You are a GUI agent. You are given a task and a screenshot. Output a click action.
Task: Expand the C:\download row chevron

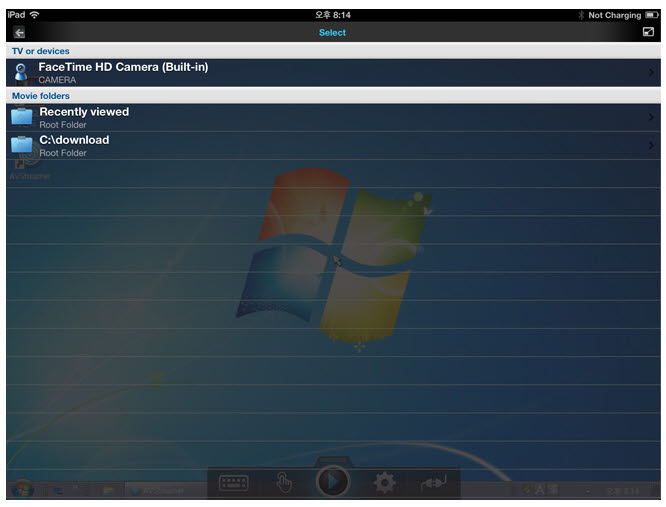coord(651,146)
